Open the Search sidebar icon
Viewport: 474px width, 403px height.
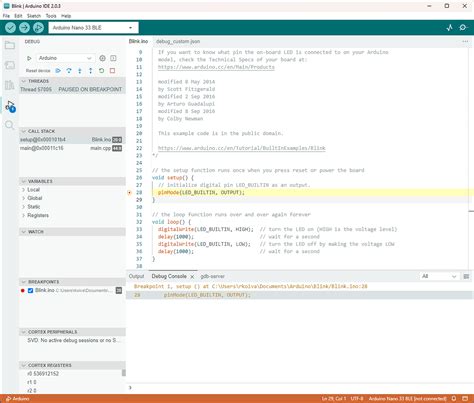coord(9,125)
